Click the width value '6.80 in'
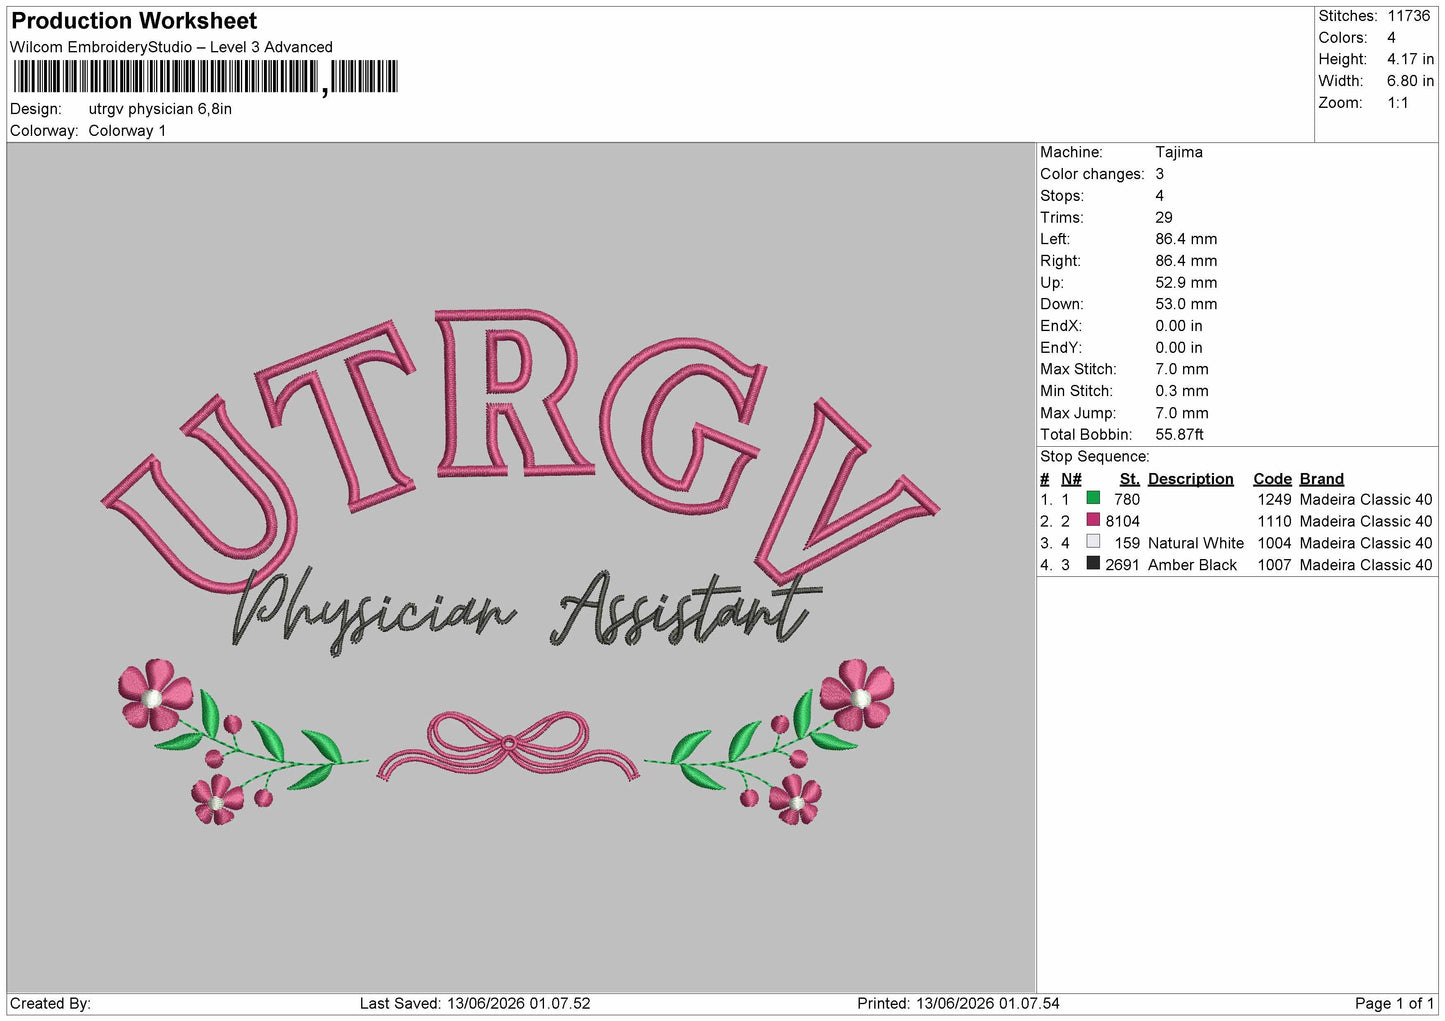Image resolution: width=1445 pixels, height=1021 pixels. (1410, 81)
